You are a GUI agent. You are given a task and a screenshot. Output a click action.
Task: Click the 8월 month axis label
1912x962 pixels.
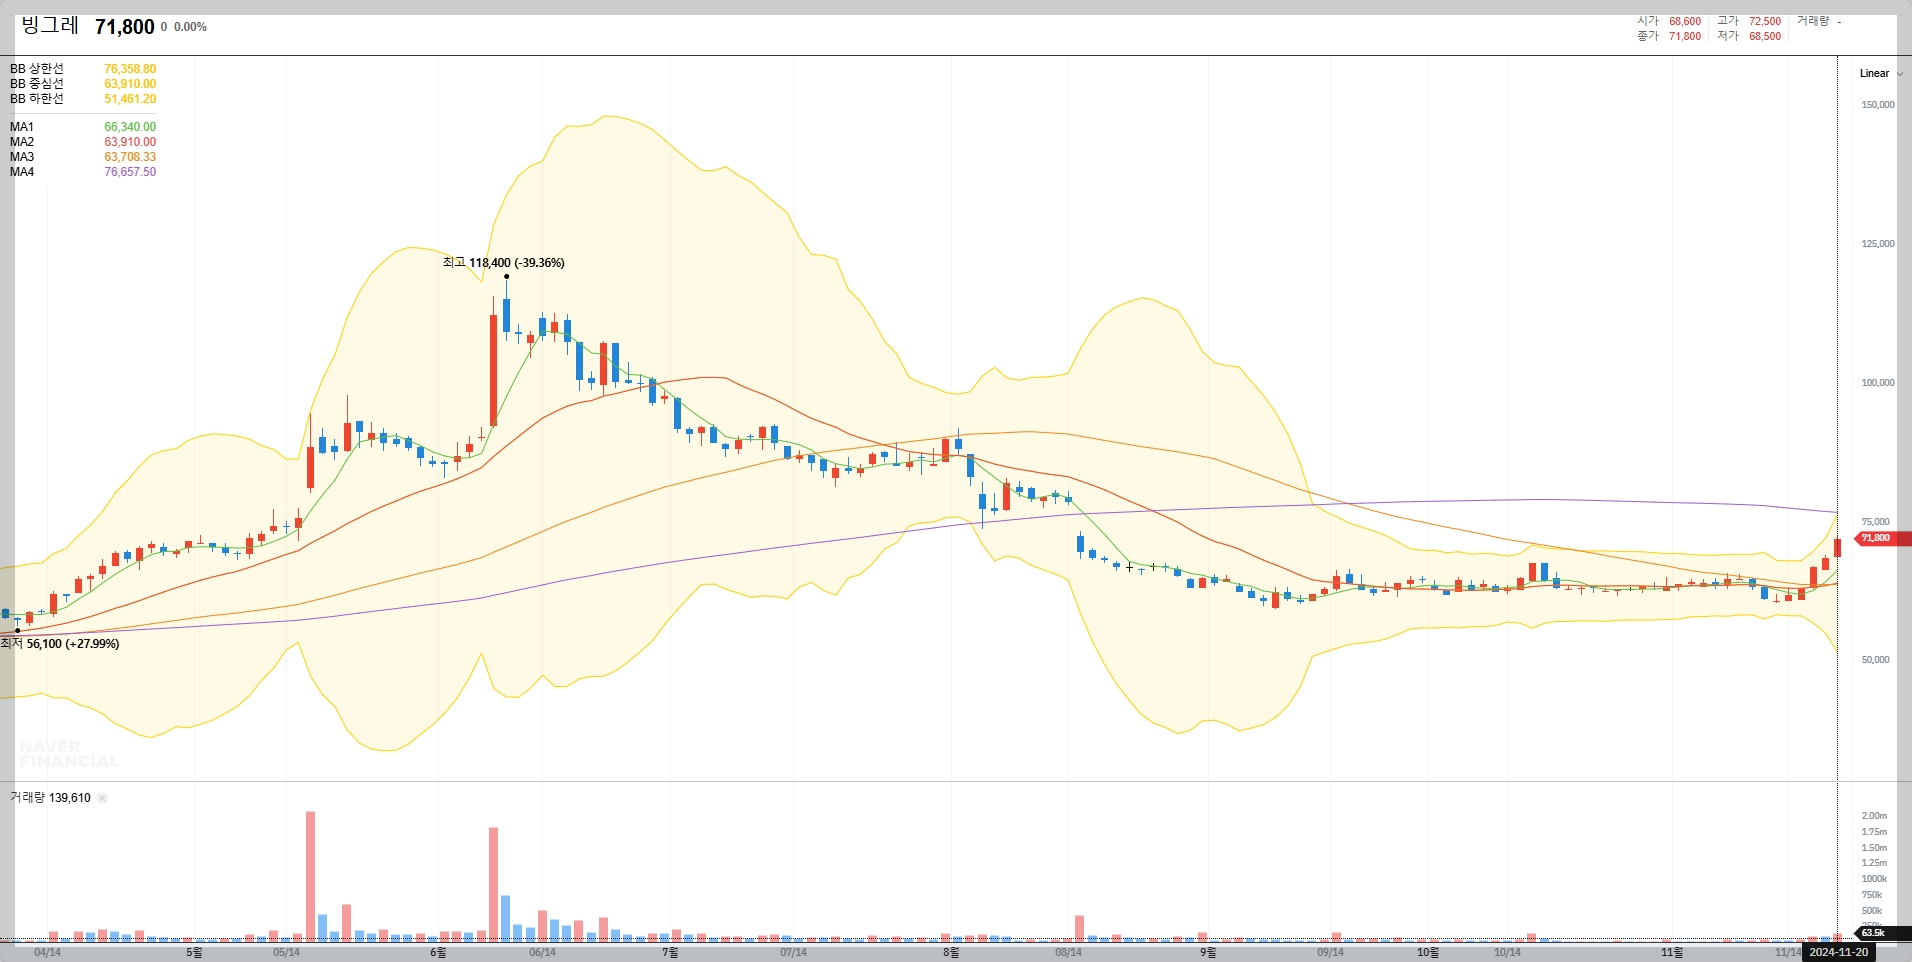click(951, 953)
